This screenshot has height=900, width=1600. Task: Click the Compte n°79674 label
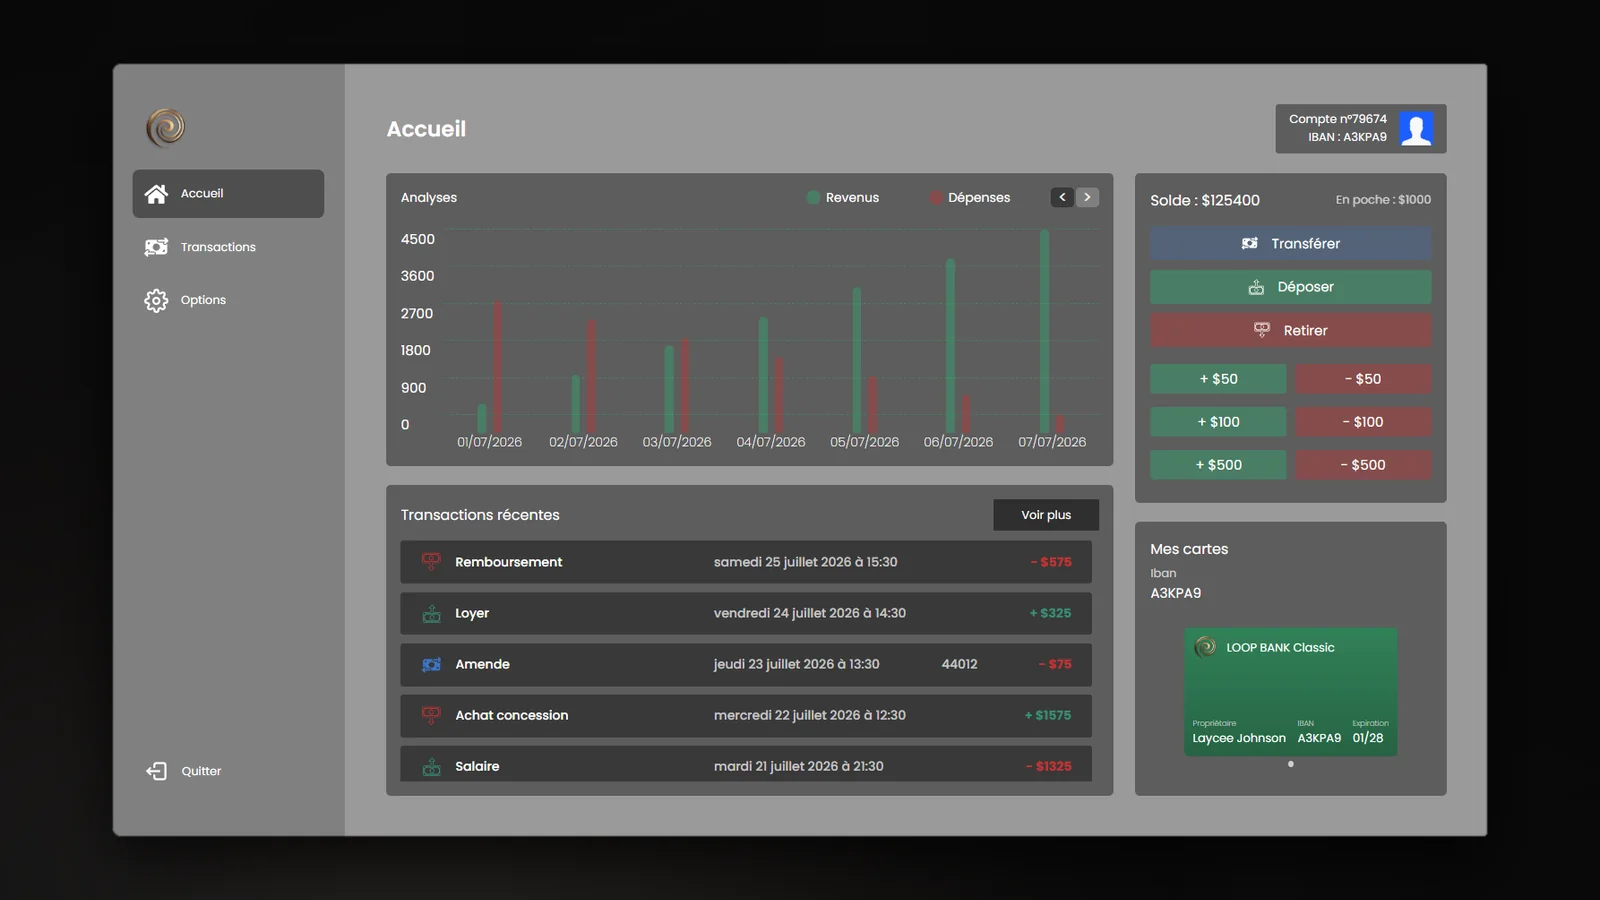[1338, 119]
